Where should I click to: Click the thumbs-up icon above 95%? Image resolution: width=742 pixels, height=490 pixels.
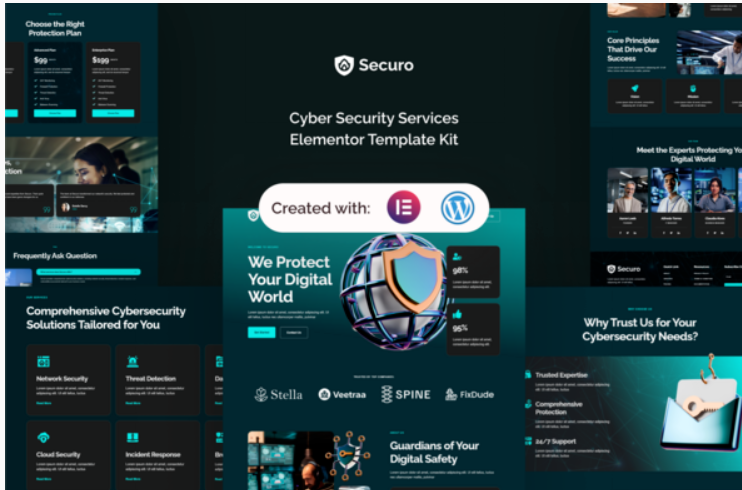coord(457,314)
